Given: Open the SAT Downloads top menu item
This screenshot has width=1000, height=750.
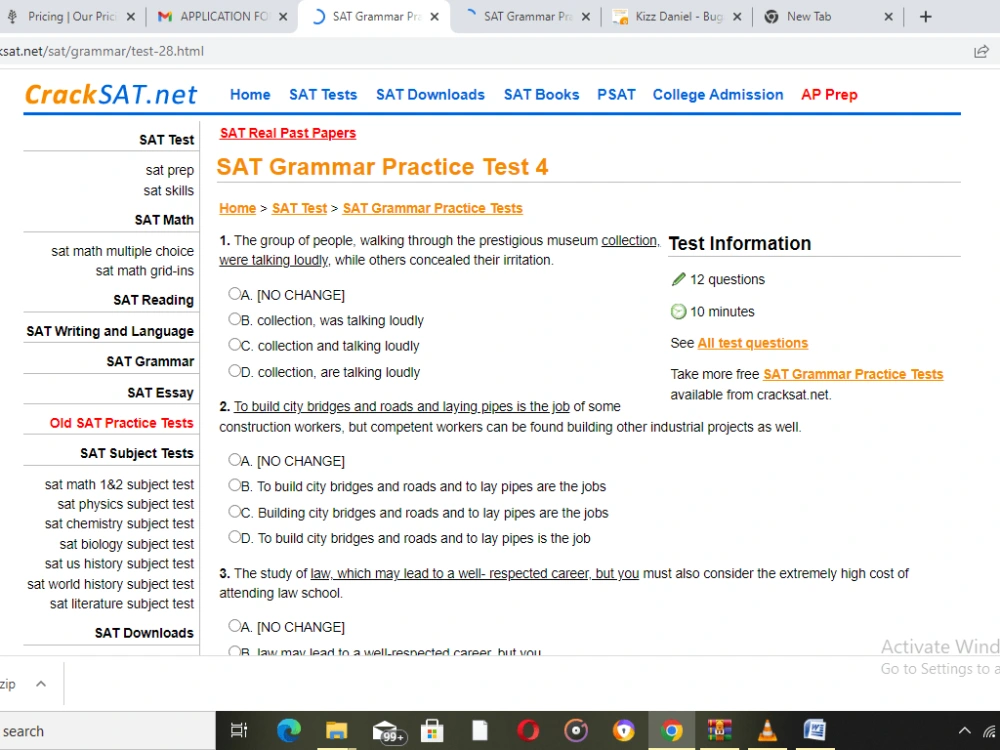Looking at the screenshot, I should [430, 94].
